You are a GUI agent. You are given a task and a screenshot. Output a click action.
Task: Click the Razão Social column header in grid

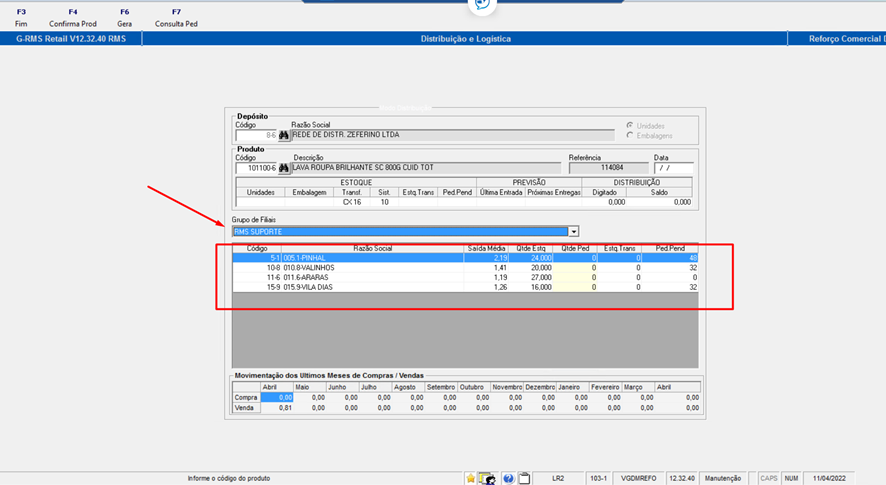tap(372, 249)
